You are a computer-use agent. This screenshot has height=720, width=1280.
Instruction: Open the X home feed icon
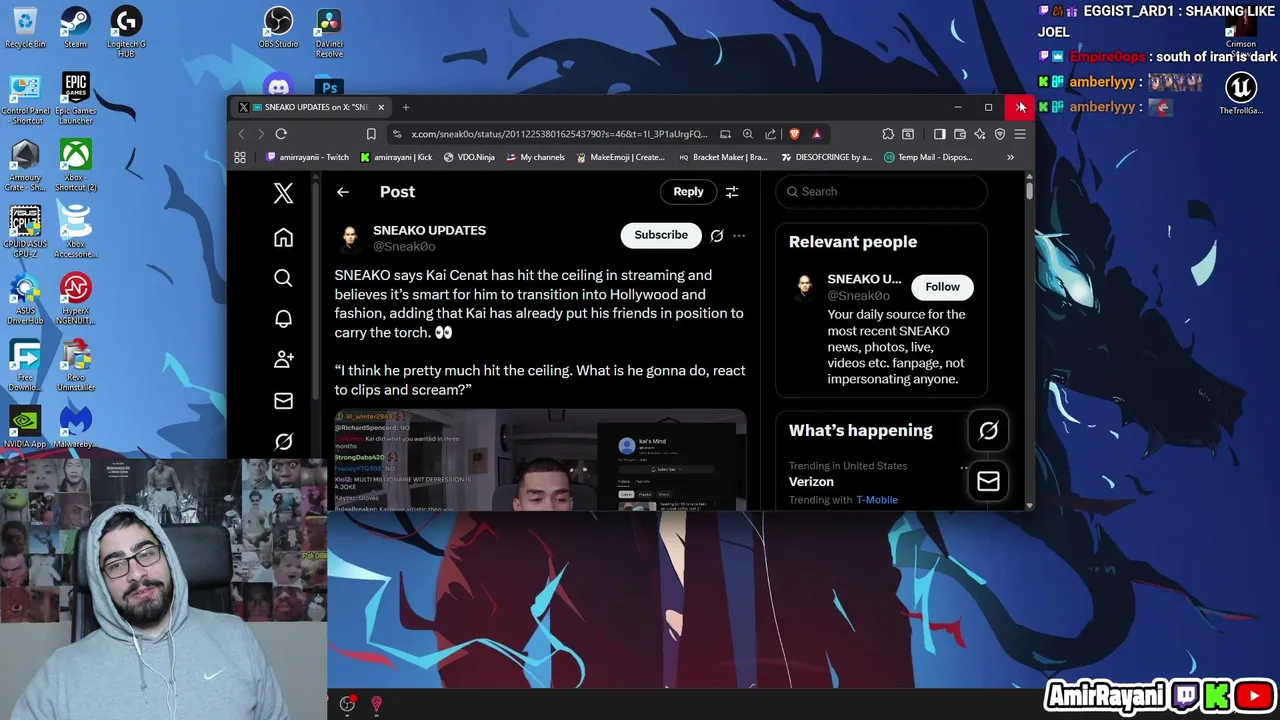tap(283, 237)
